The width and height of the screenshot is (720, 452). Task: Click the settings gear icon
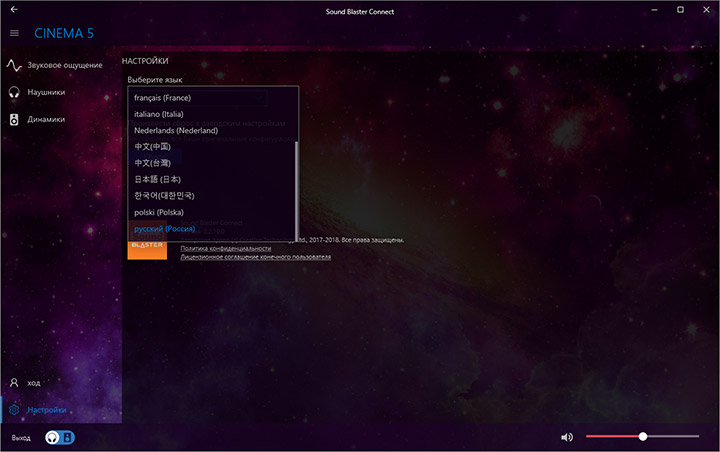[x=14, y=410]
